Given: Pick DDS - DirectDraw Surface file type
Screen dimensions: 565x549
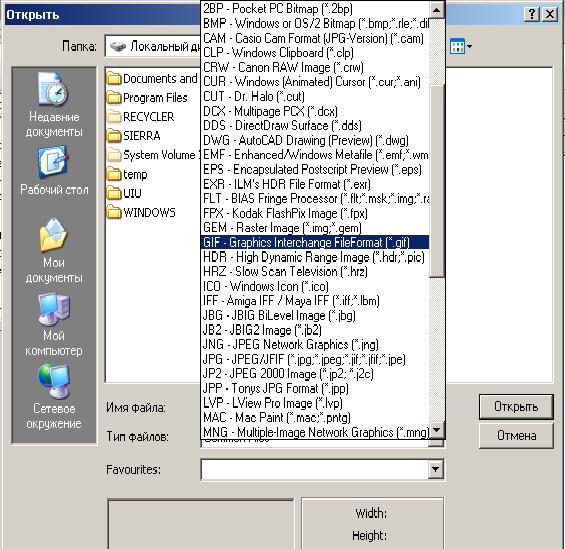Looking at the screenshot, I should point(315,126).
